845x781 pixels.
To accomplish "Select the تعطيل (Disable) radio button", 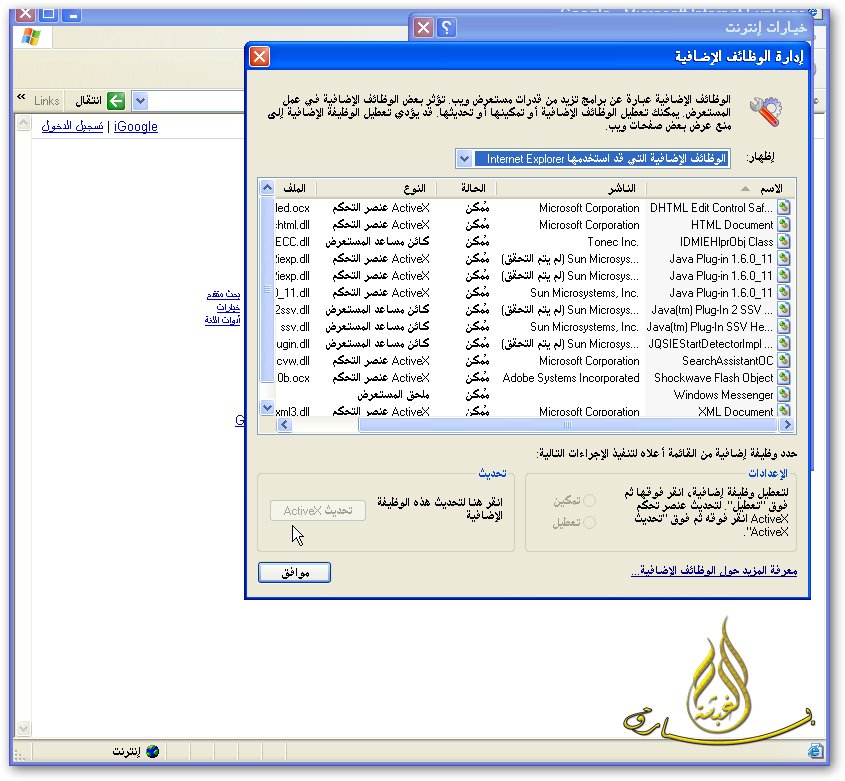I will (590, 522).
